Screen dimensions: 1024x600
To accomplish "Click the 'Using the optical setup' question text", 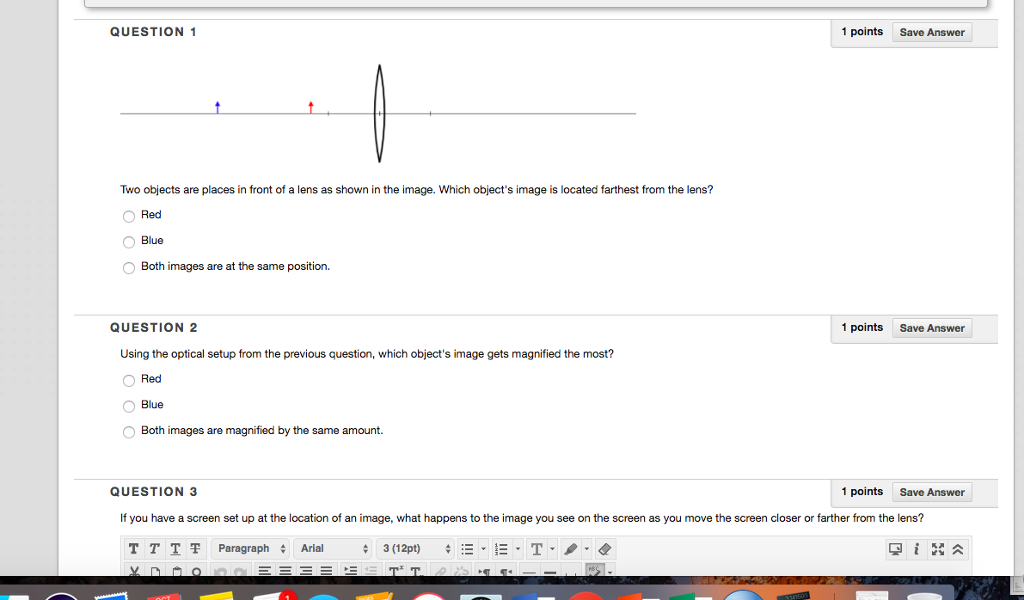I will pos(367,354).
